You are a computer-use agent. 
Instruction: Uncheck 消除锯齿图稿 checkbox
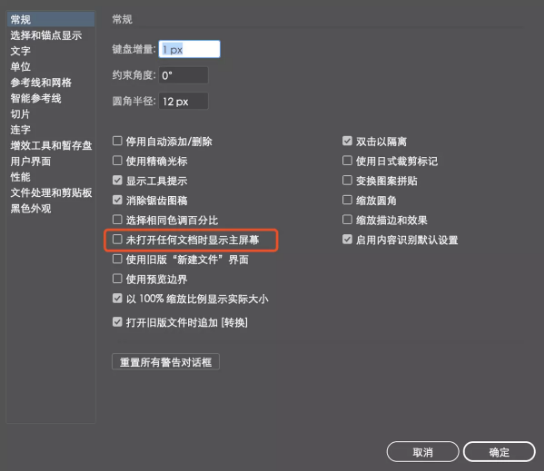117,200
